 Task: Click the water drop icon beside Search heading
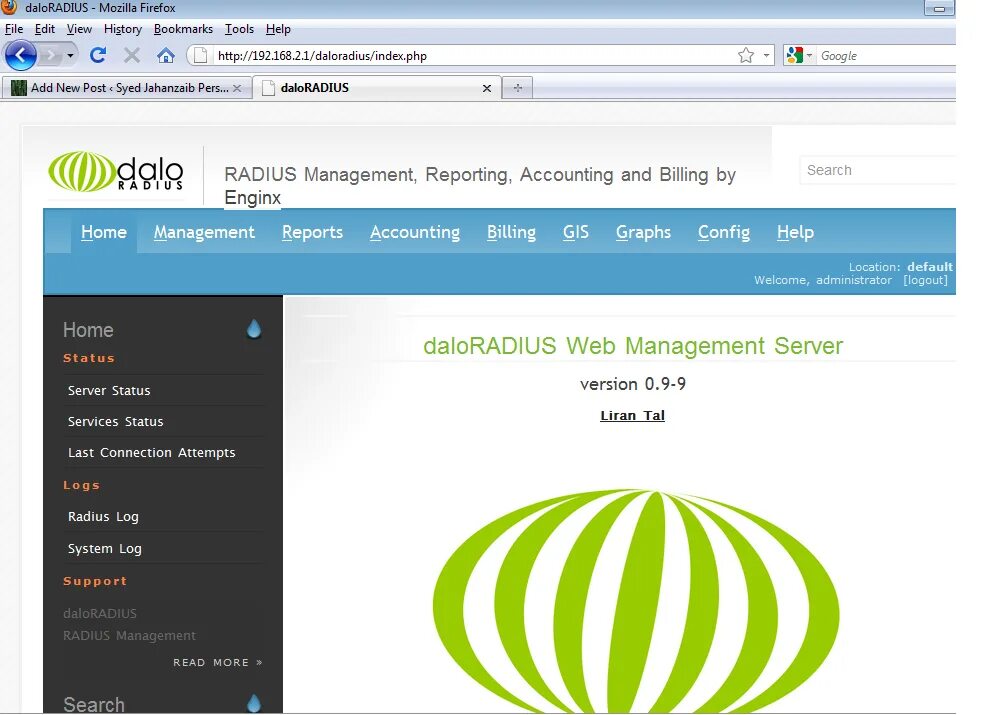(x=253, y=703)
